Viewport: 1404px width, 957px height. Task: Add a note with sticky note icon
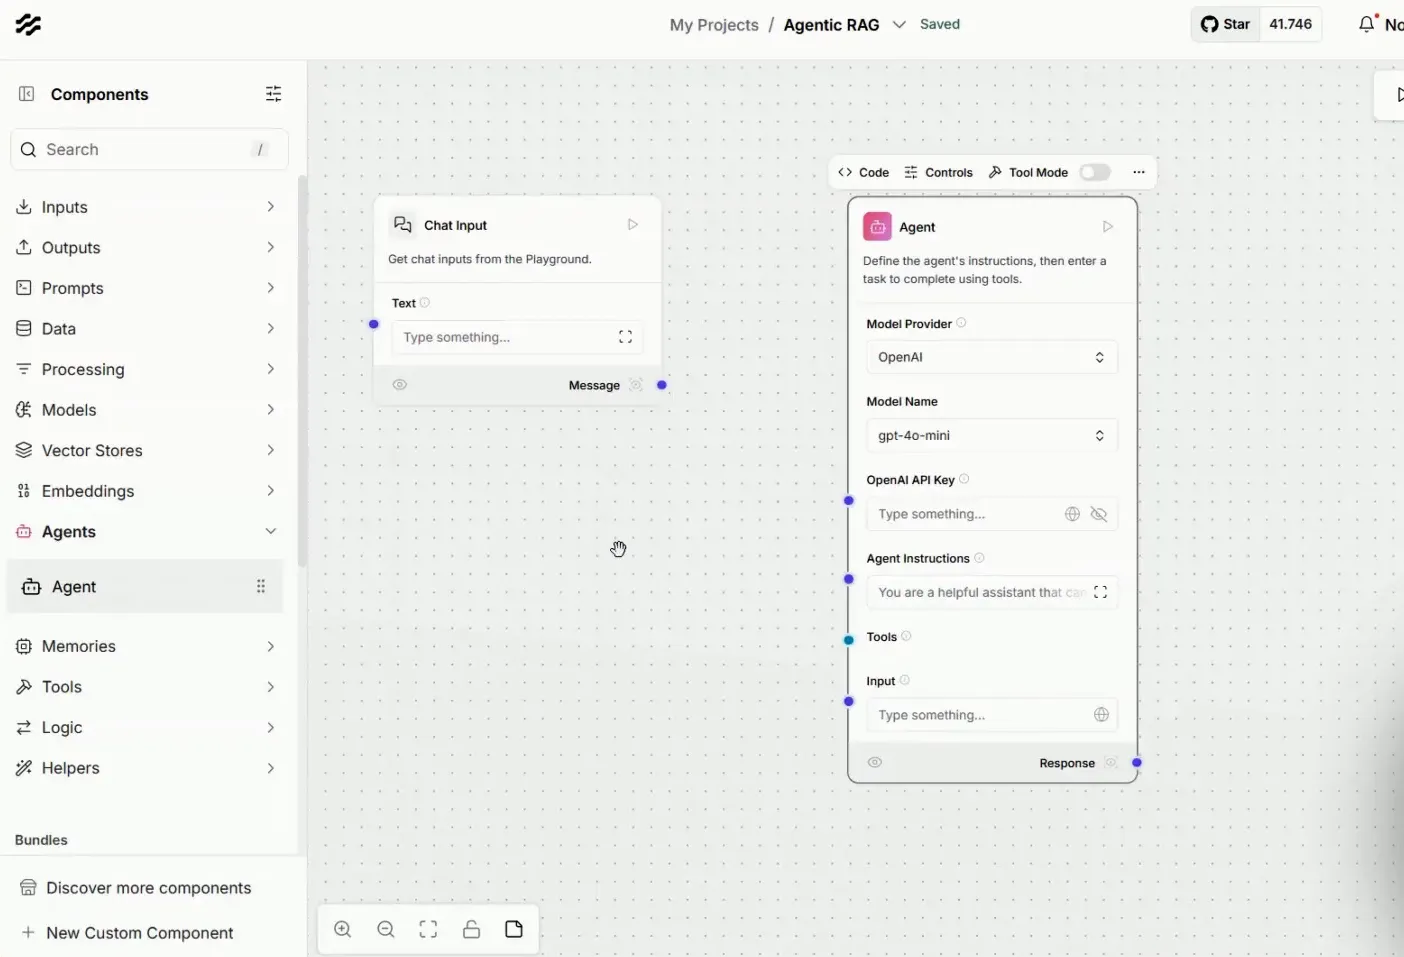pos(514,929)
